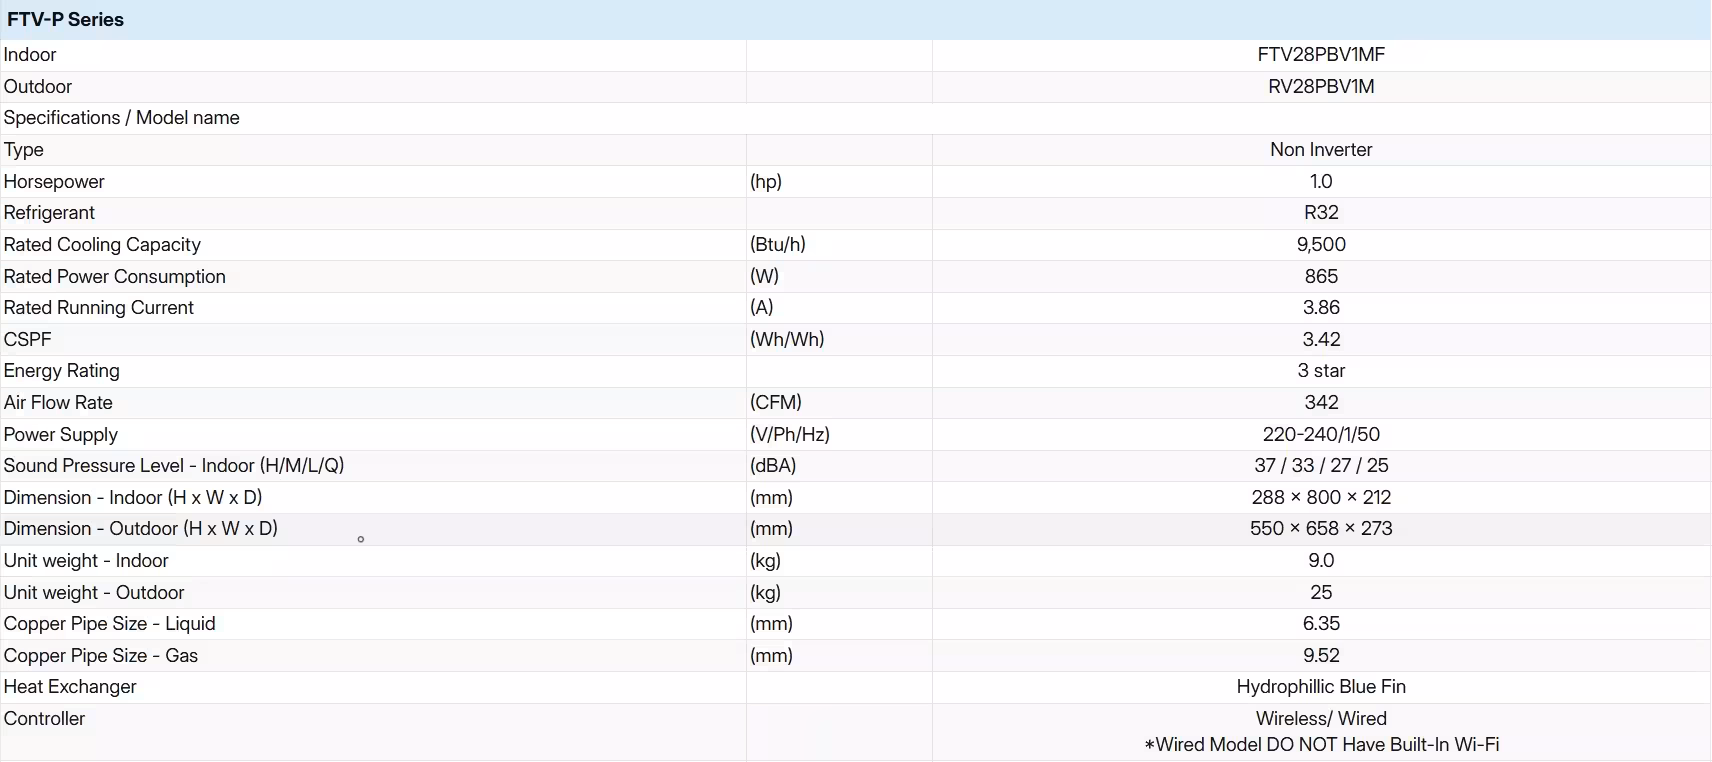Click the air flow value 342
This screenshot has height=762, width=1712.
(1321, 403)
